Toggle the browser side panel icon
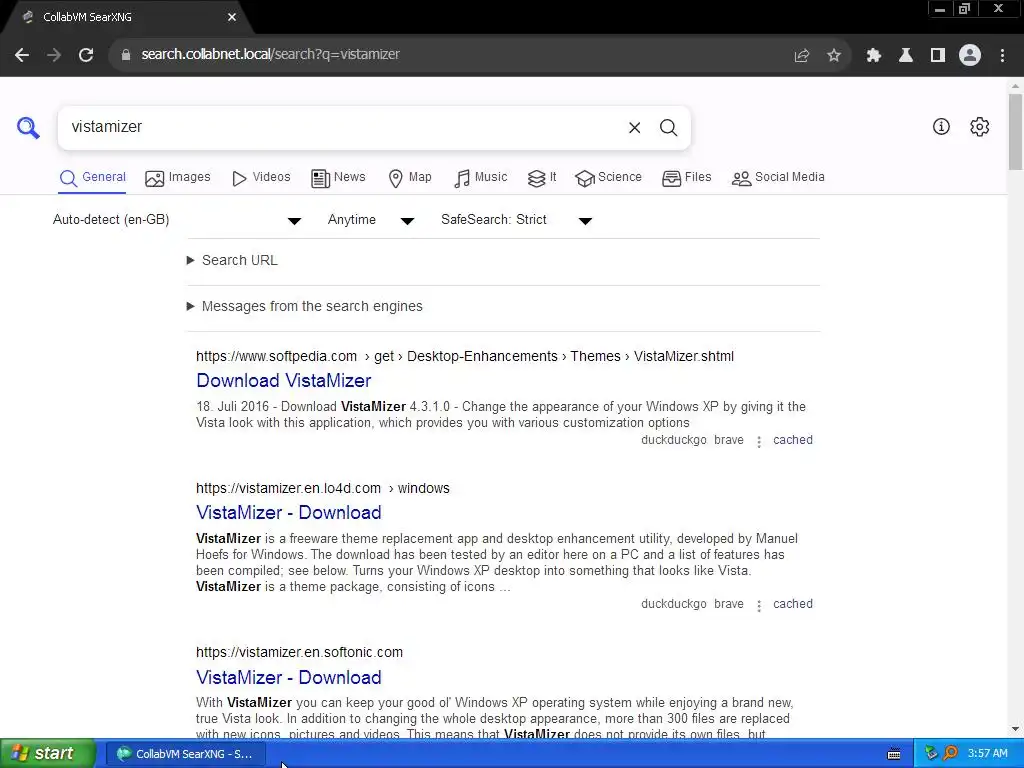This screenshot has height=768, width=1024. (x=938, y=56)
